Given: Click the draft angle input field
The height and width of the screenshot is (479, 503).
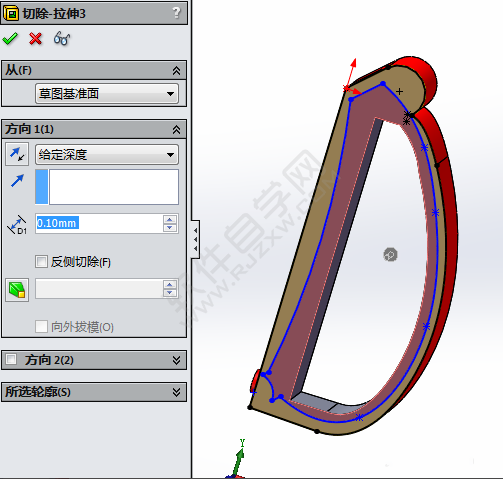Looking at the screenshot, I should (99, 289).
